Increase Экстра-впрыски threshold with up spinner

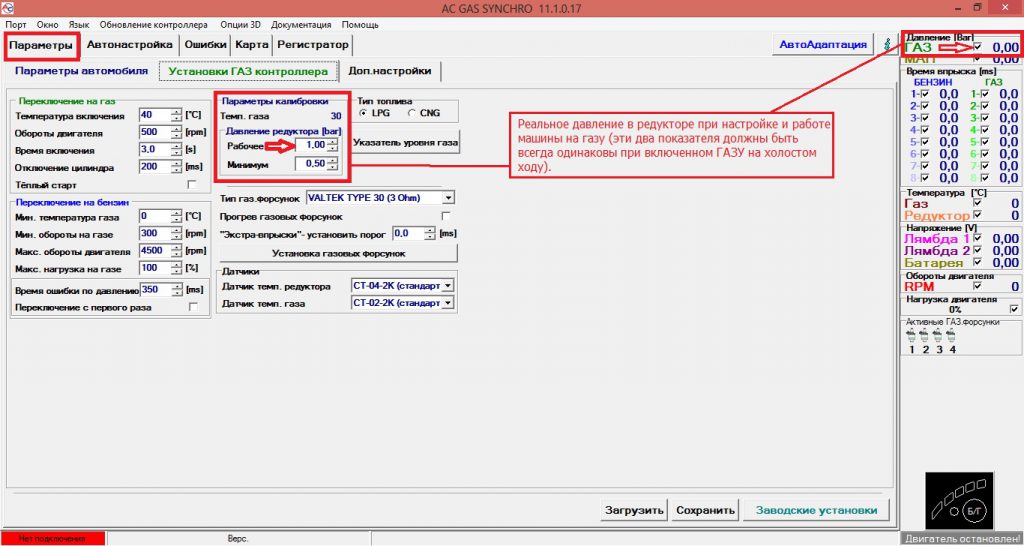point(429,230)
